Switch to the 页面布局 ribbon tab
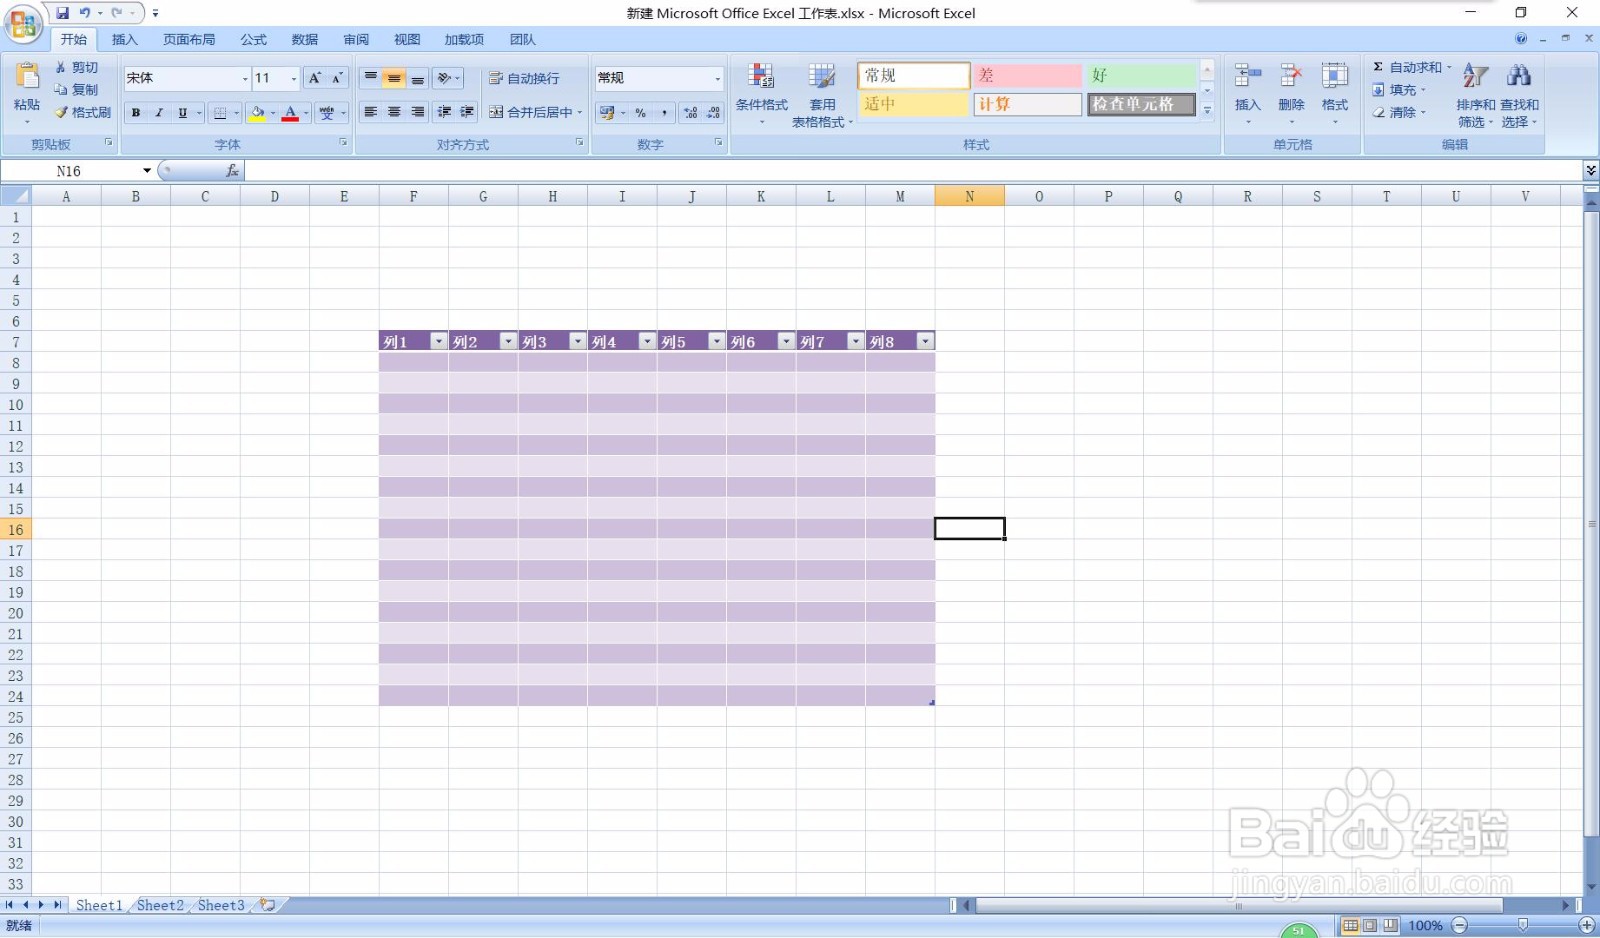 pyautogui.click(x=189, y=40)
